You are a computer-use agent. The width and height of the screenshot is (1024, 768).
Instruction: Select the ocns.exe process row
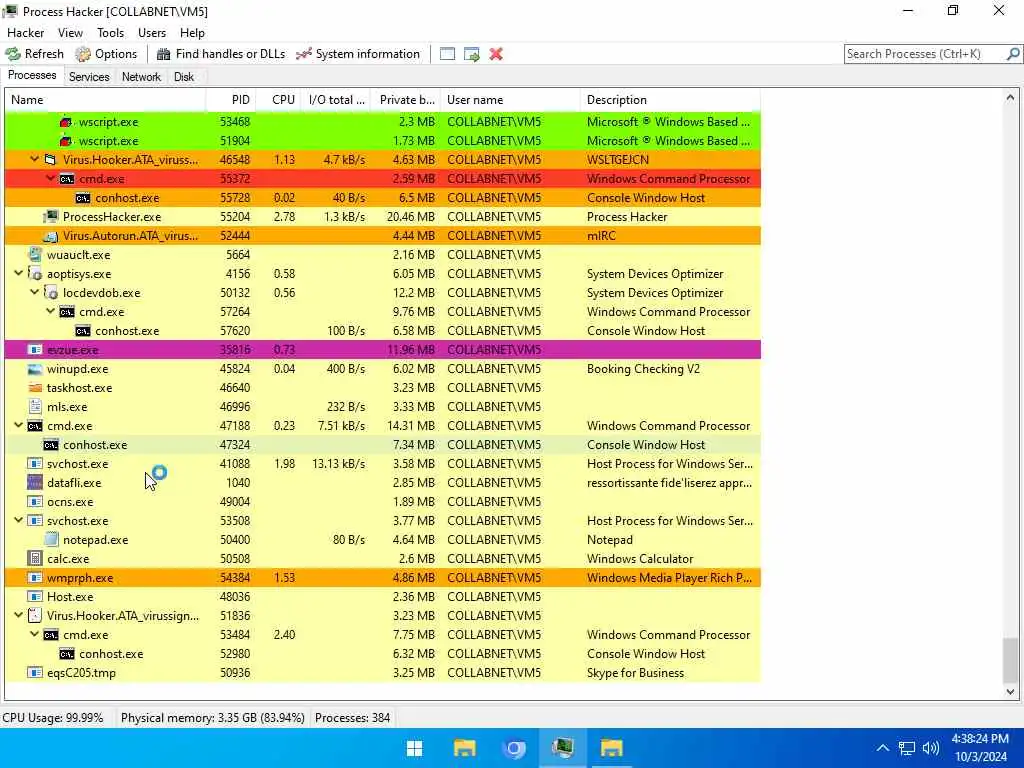[383, 502]
